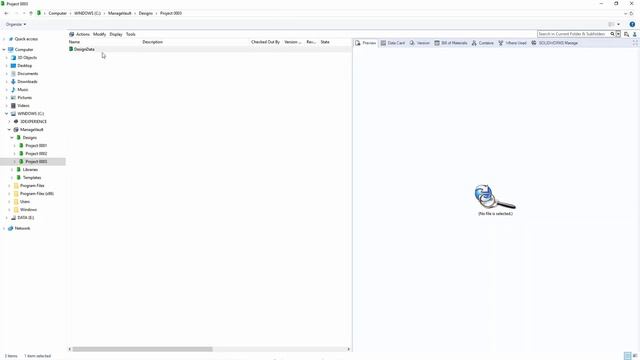
Task: Sort by the Checked Out By column header
Action: point(265,42)
